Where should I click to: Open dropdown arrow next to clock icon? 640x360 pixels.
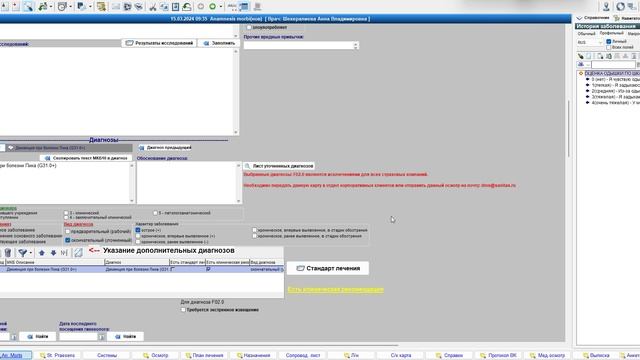pos(70,7)
